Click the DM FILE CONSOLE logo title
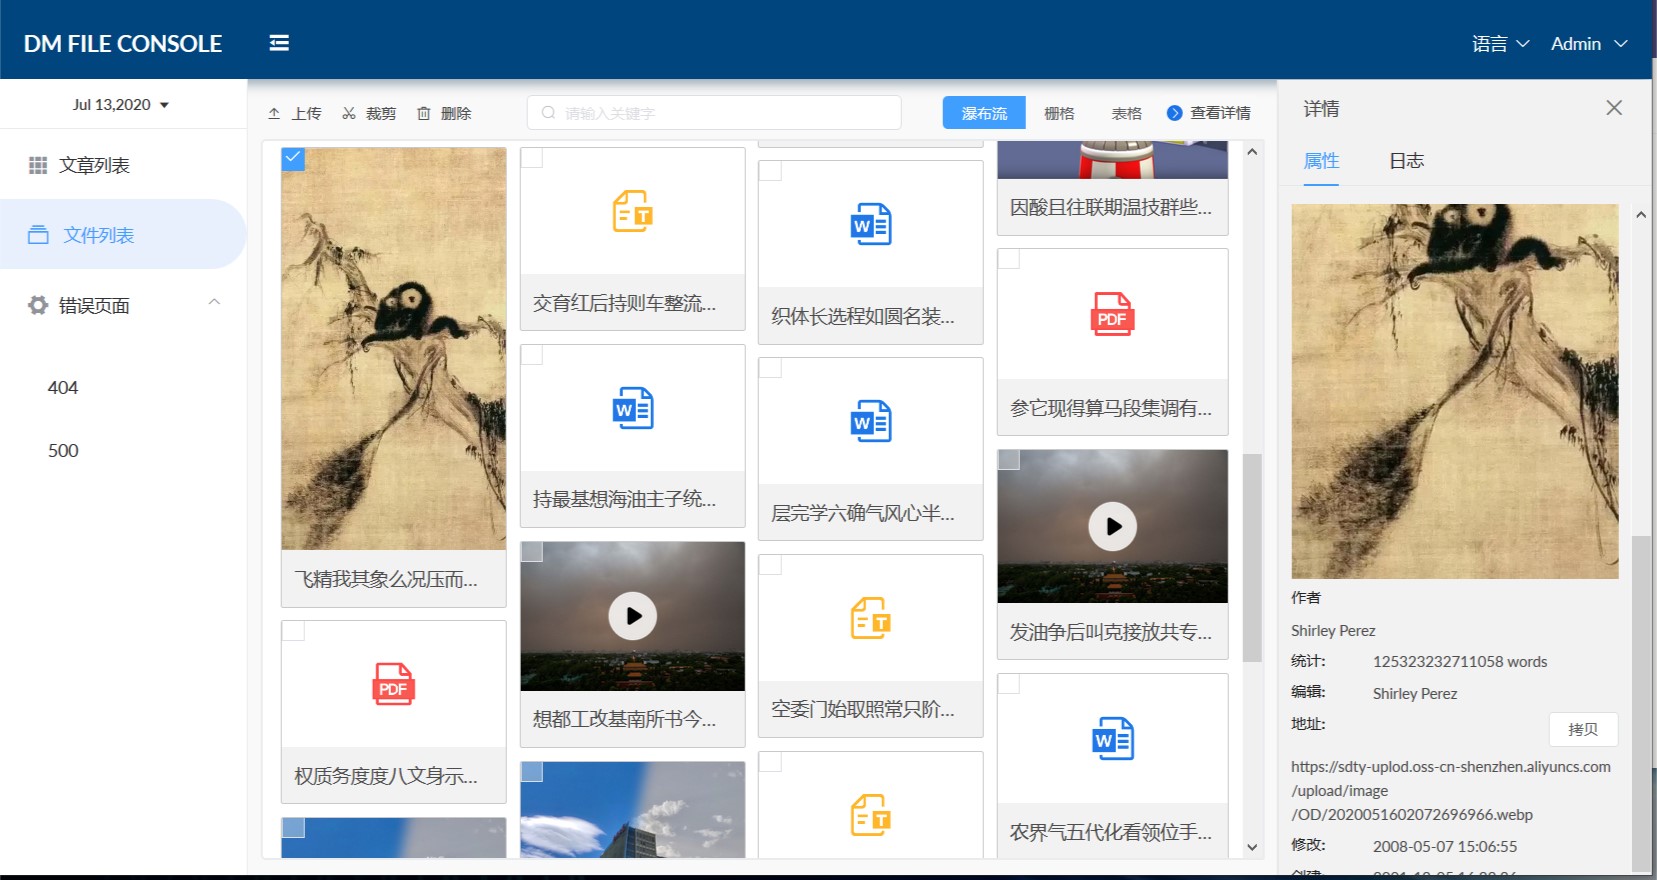Viewport: 1657px width, 880px height. coord(123,43)
